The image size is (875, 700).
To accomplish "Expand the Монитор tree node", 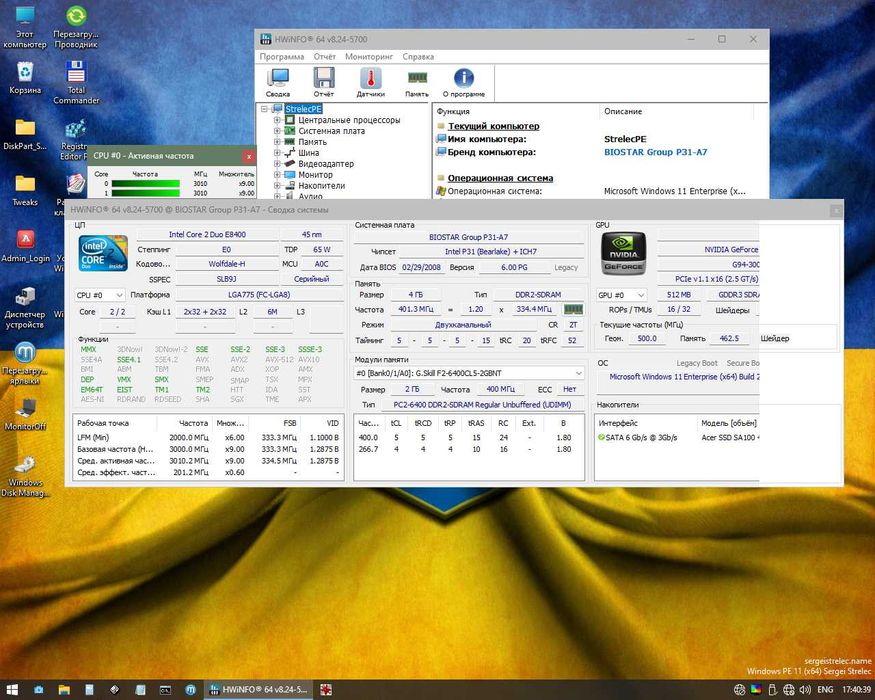I will (277, 175).
